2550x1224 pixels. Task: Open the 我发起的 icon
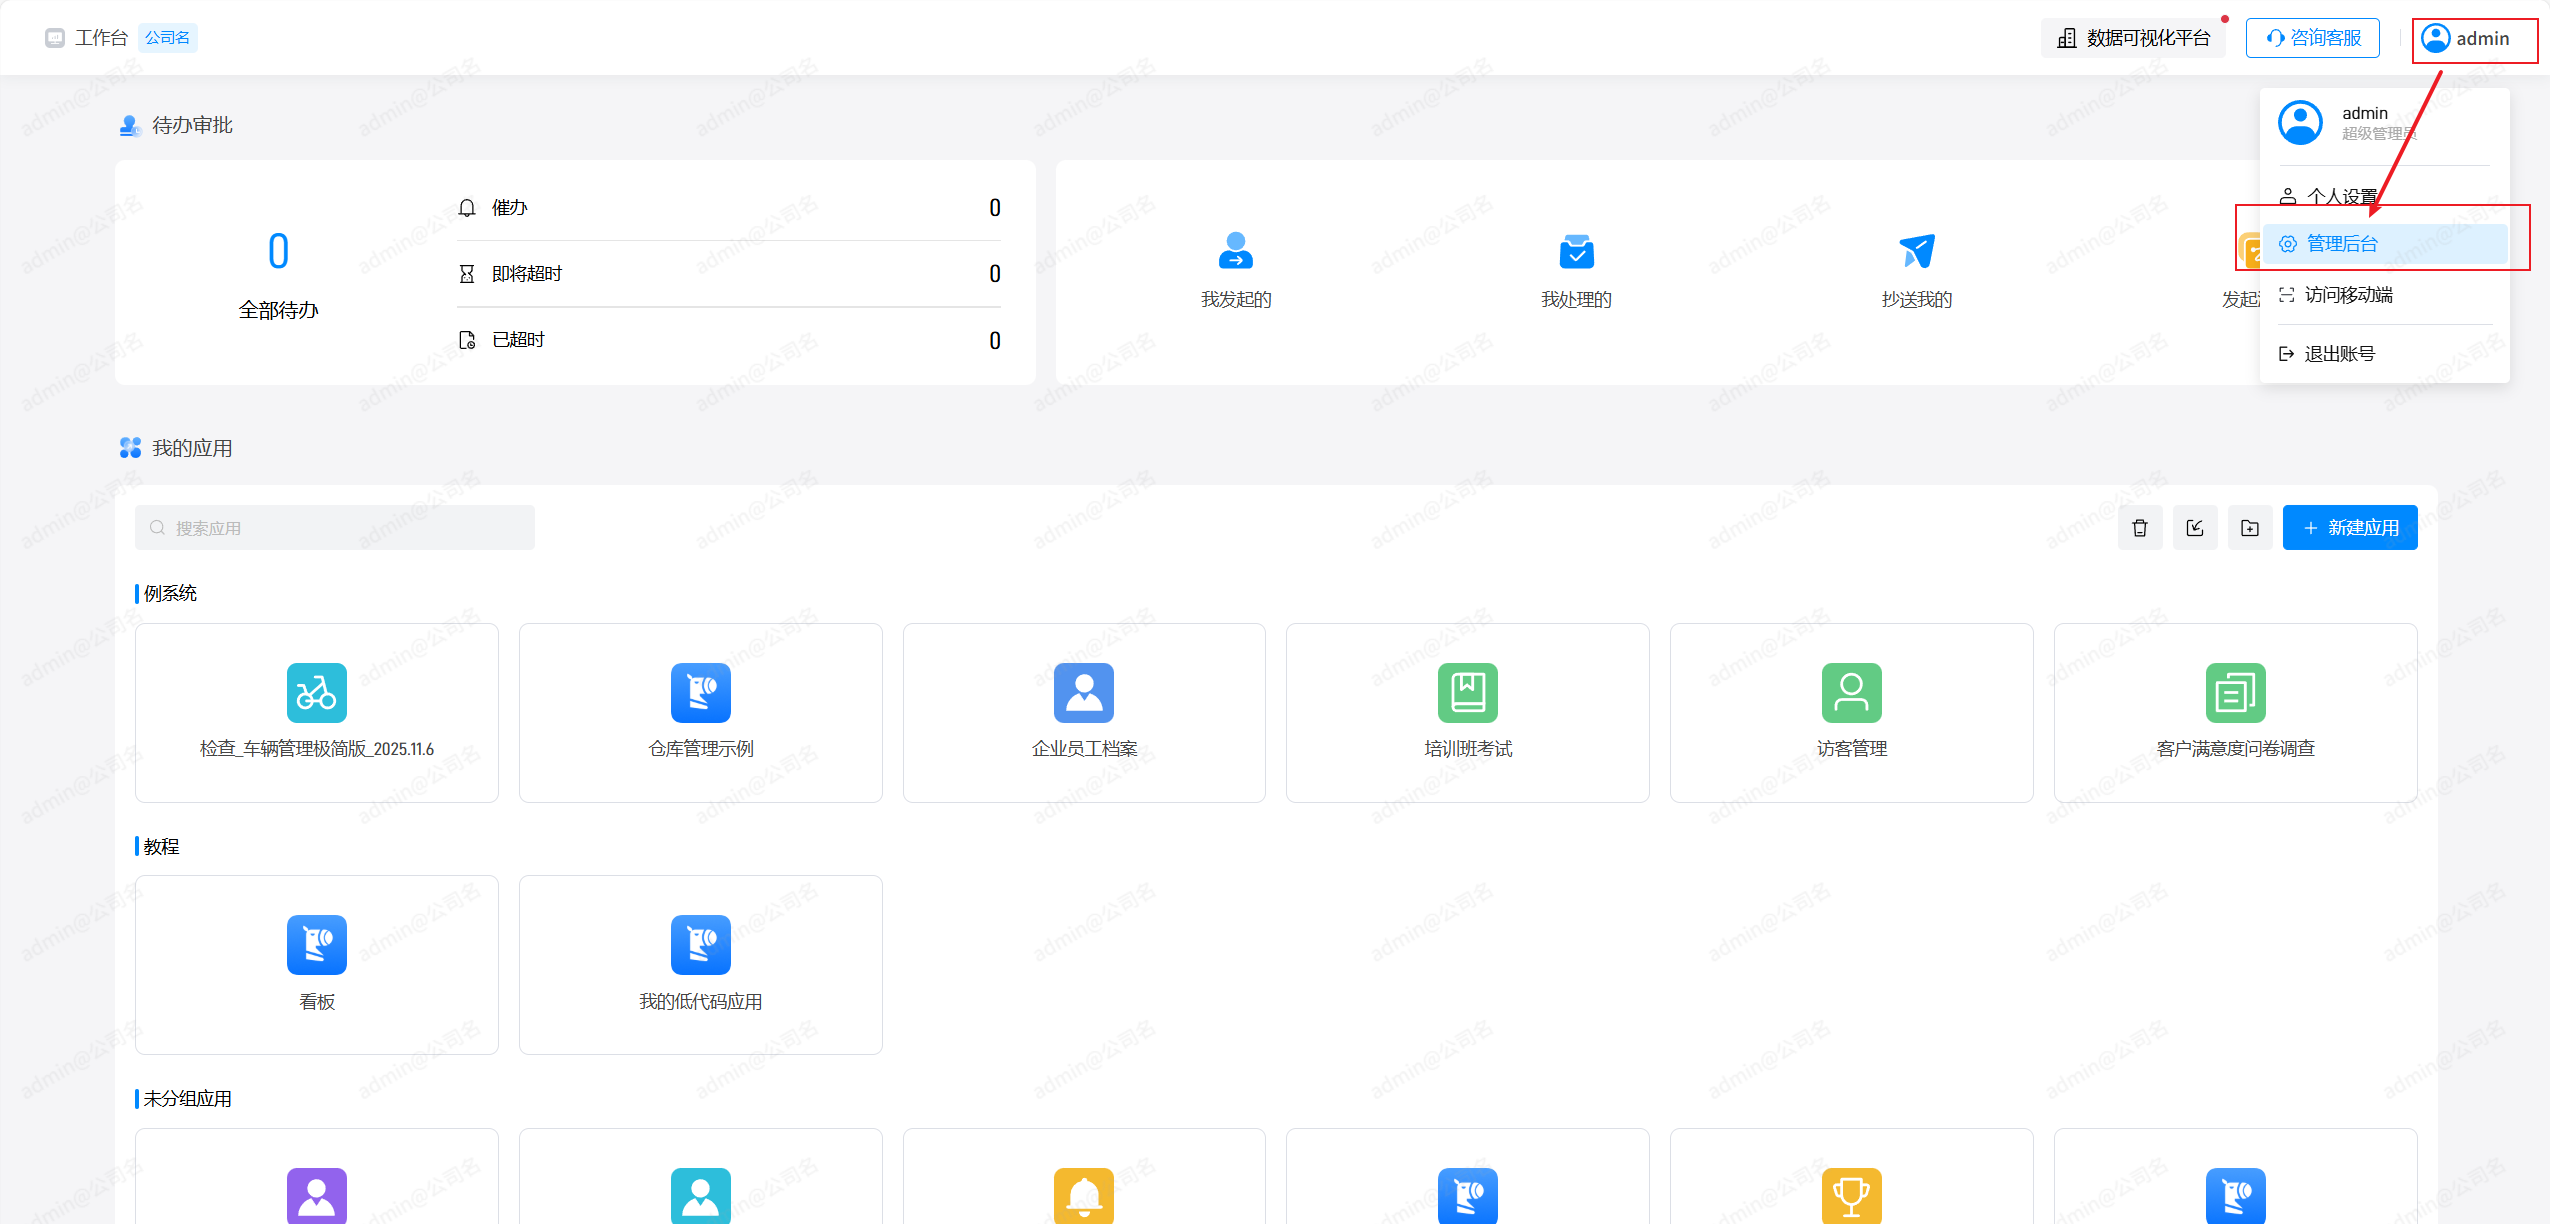[1235, 251]
